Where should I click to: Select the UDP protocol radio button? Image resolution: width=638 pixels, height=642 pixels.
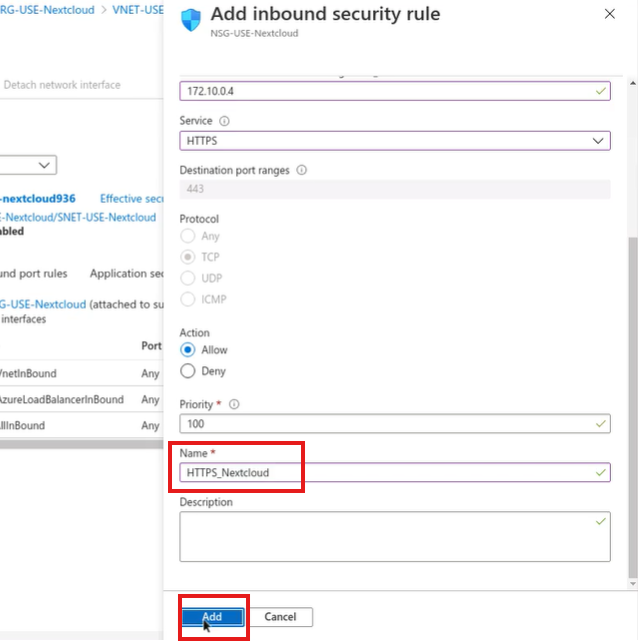coord(188,278)
